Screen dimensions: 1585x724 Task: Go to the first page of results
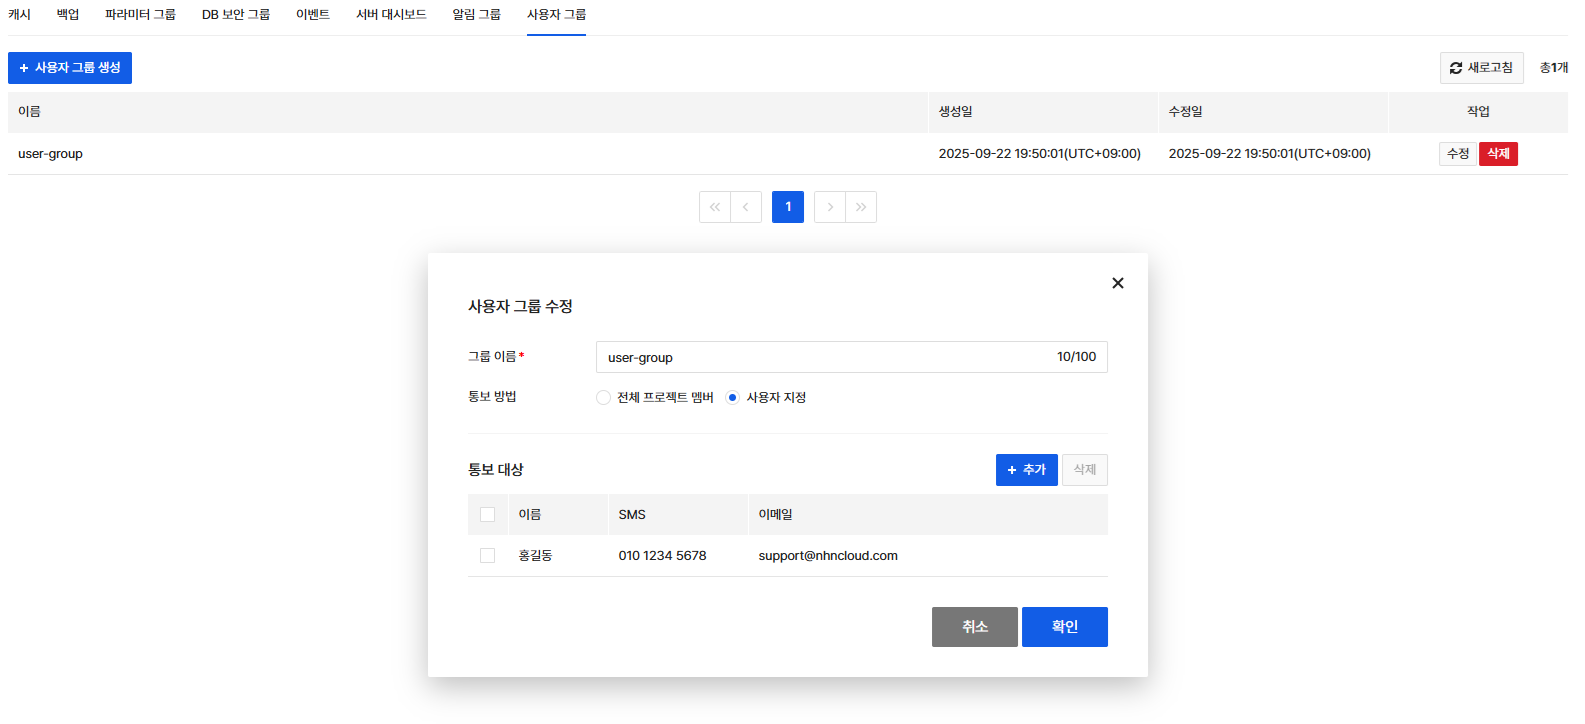click(714, 207)
